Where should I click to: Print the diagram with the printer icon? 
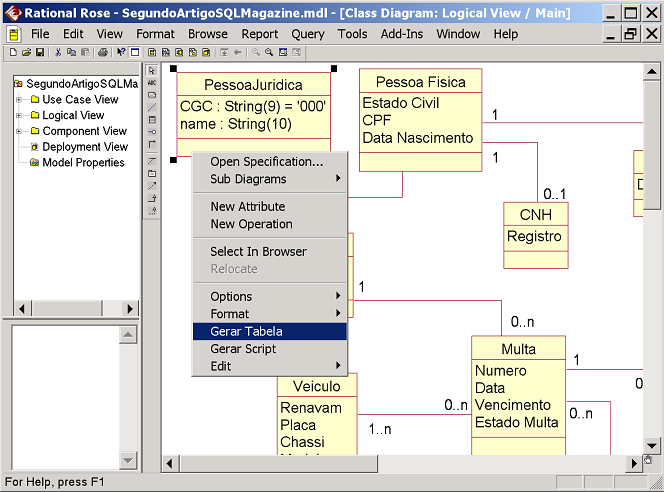tap(103, 53)
